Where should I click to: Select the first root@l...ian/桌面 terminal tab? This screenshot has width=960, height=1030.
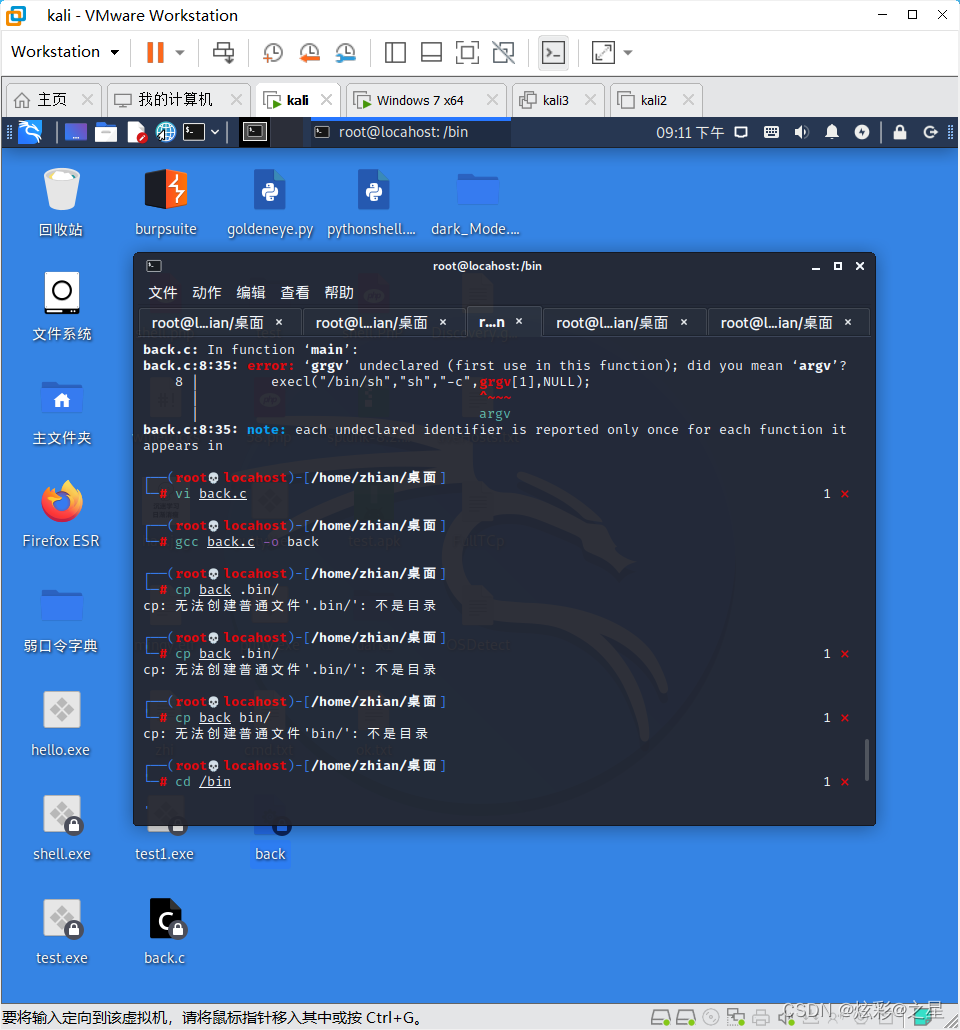[219, 323]
